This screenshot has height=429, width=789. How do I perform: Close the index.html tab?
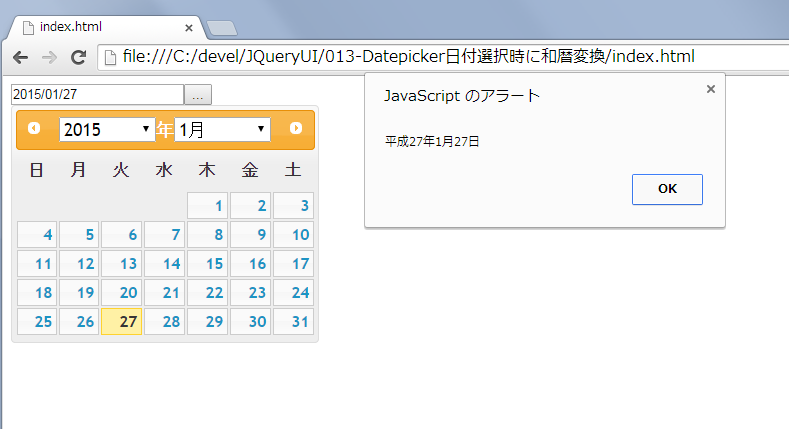point(189,28)
